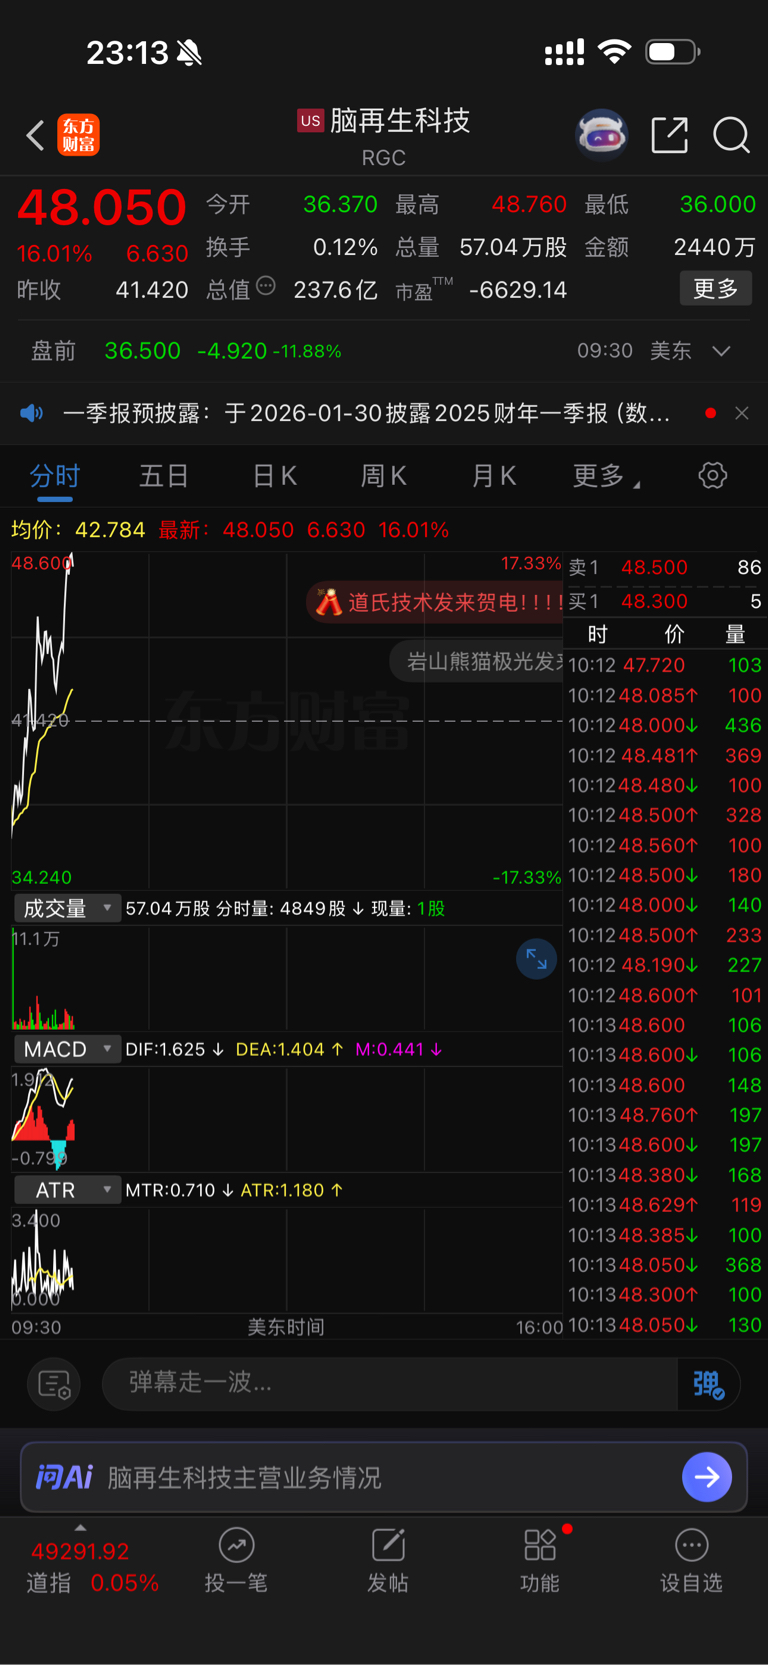This screenshot has width=768, height=1665.
Task: Open the 成交量 indicator dropdown
Action: pos(67,908)
